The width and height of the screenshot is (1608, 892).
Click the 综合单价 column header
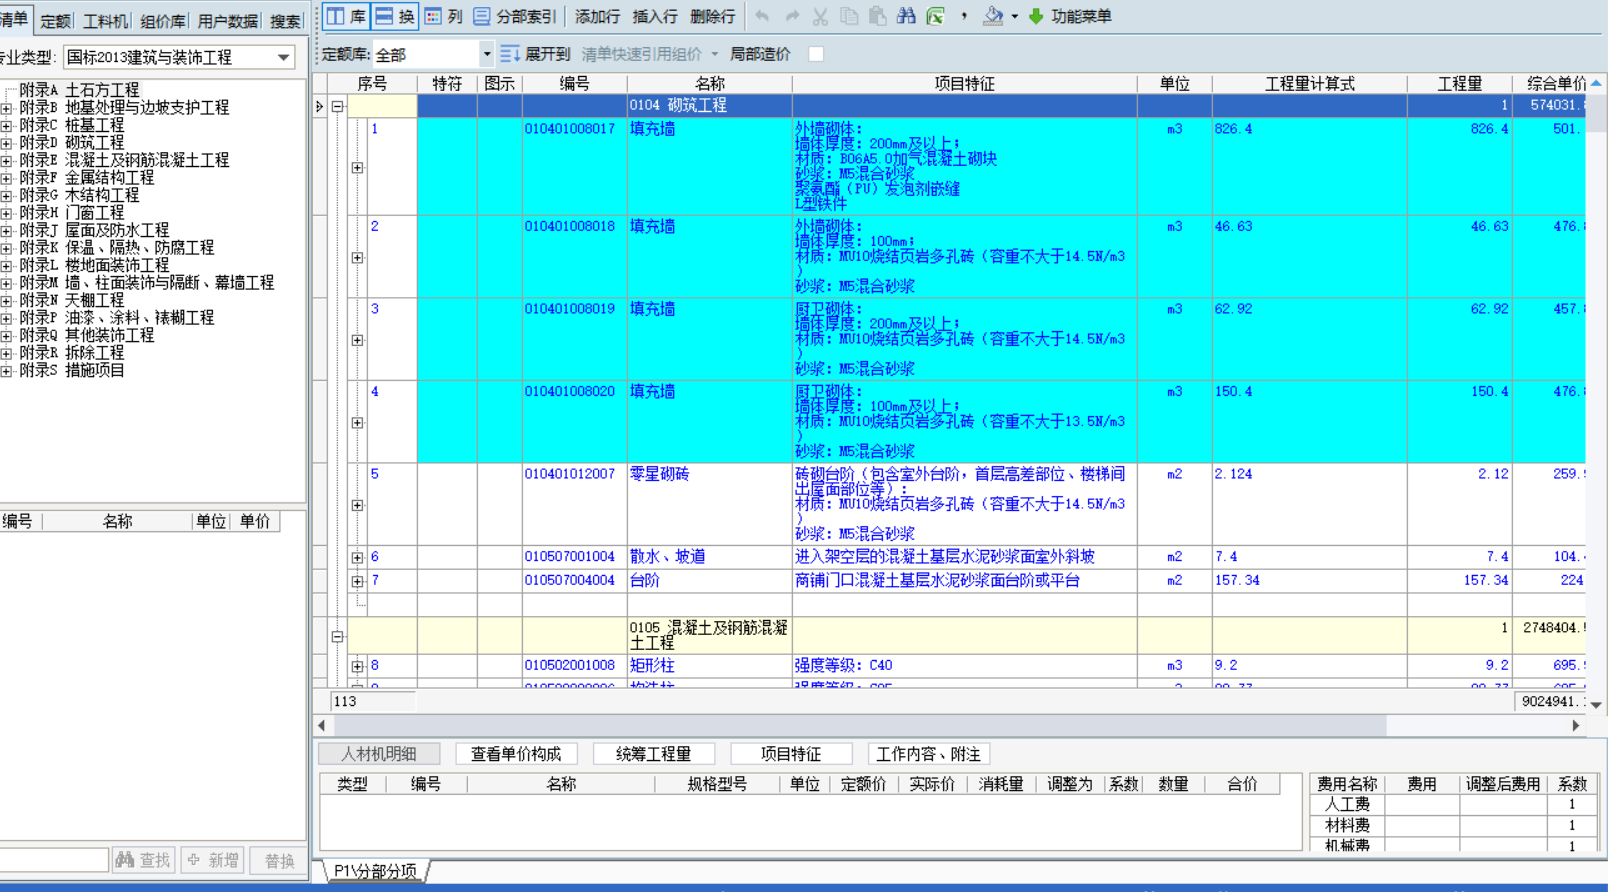tap(1550, 84)
